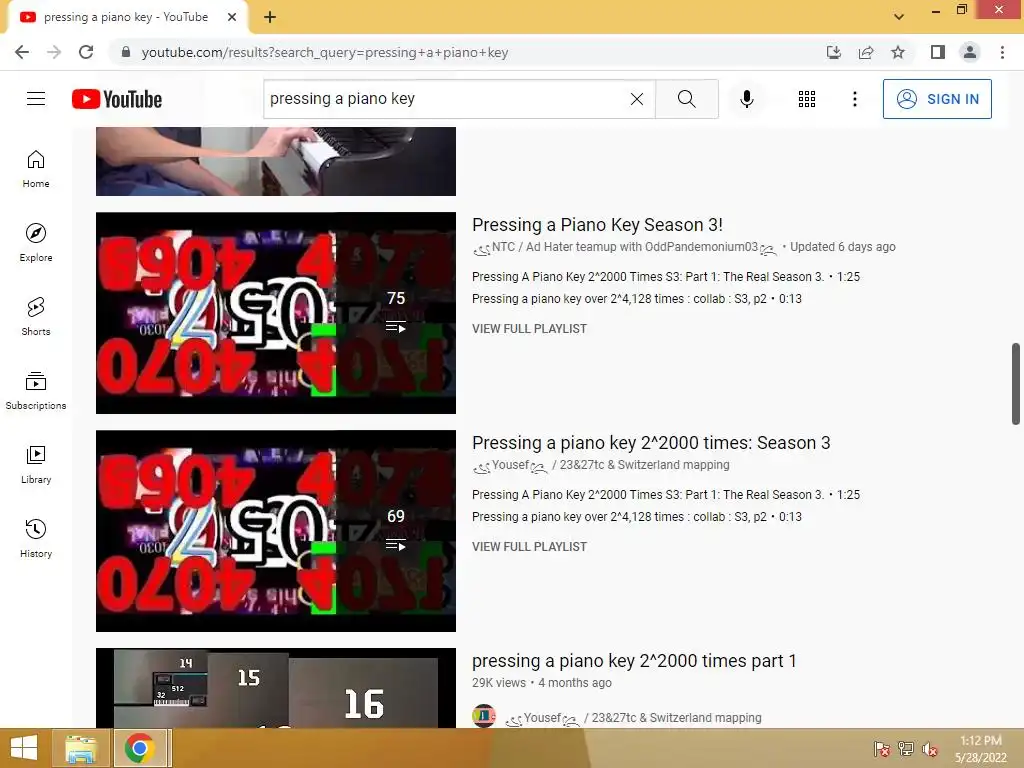Screen dimensions: 1024x768
Task: Click the page vertical scrollbar thumb
Action: (x=1016, y=384)
